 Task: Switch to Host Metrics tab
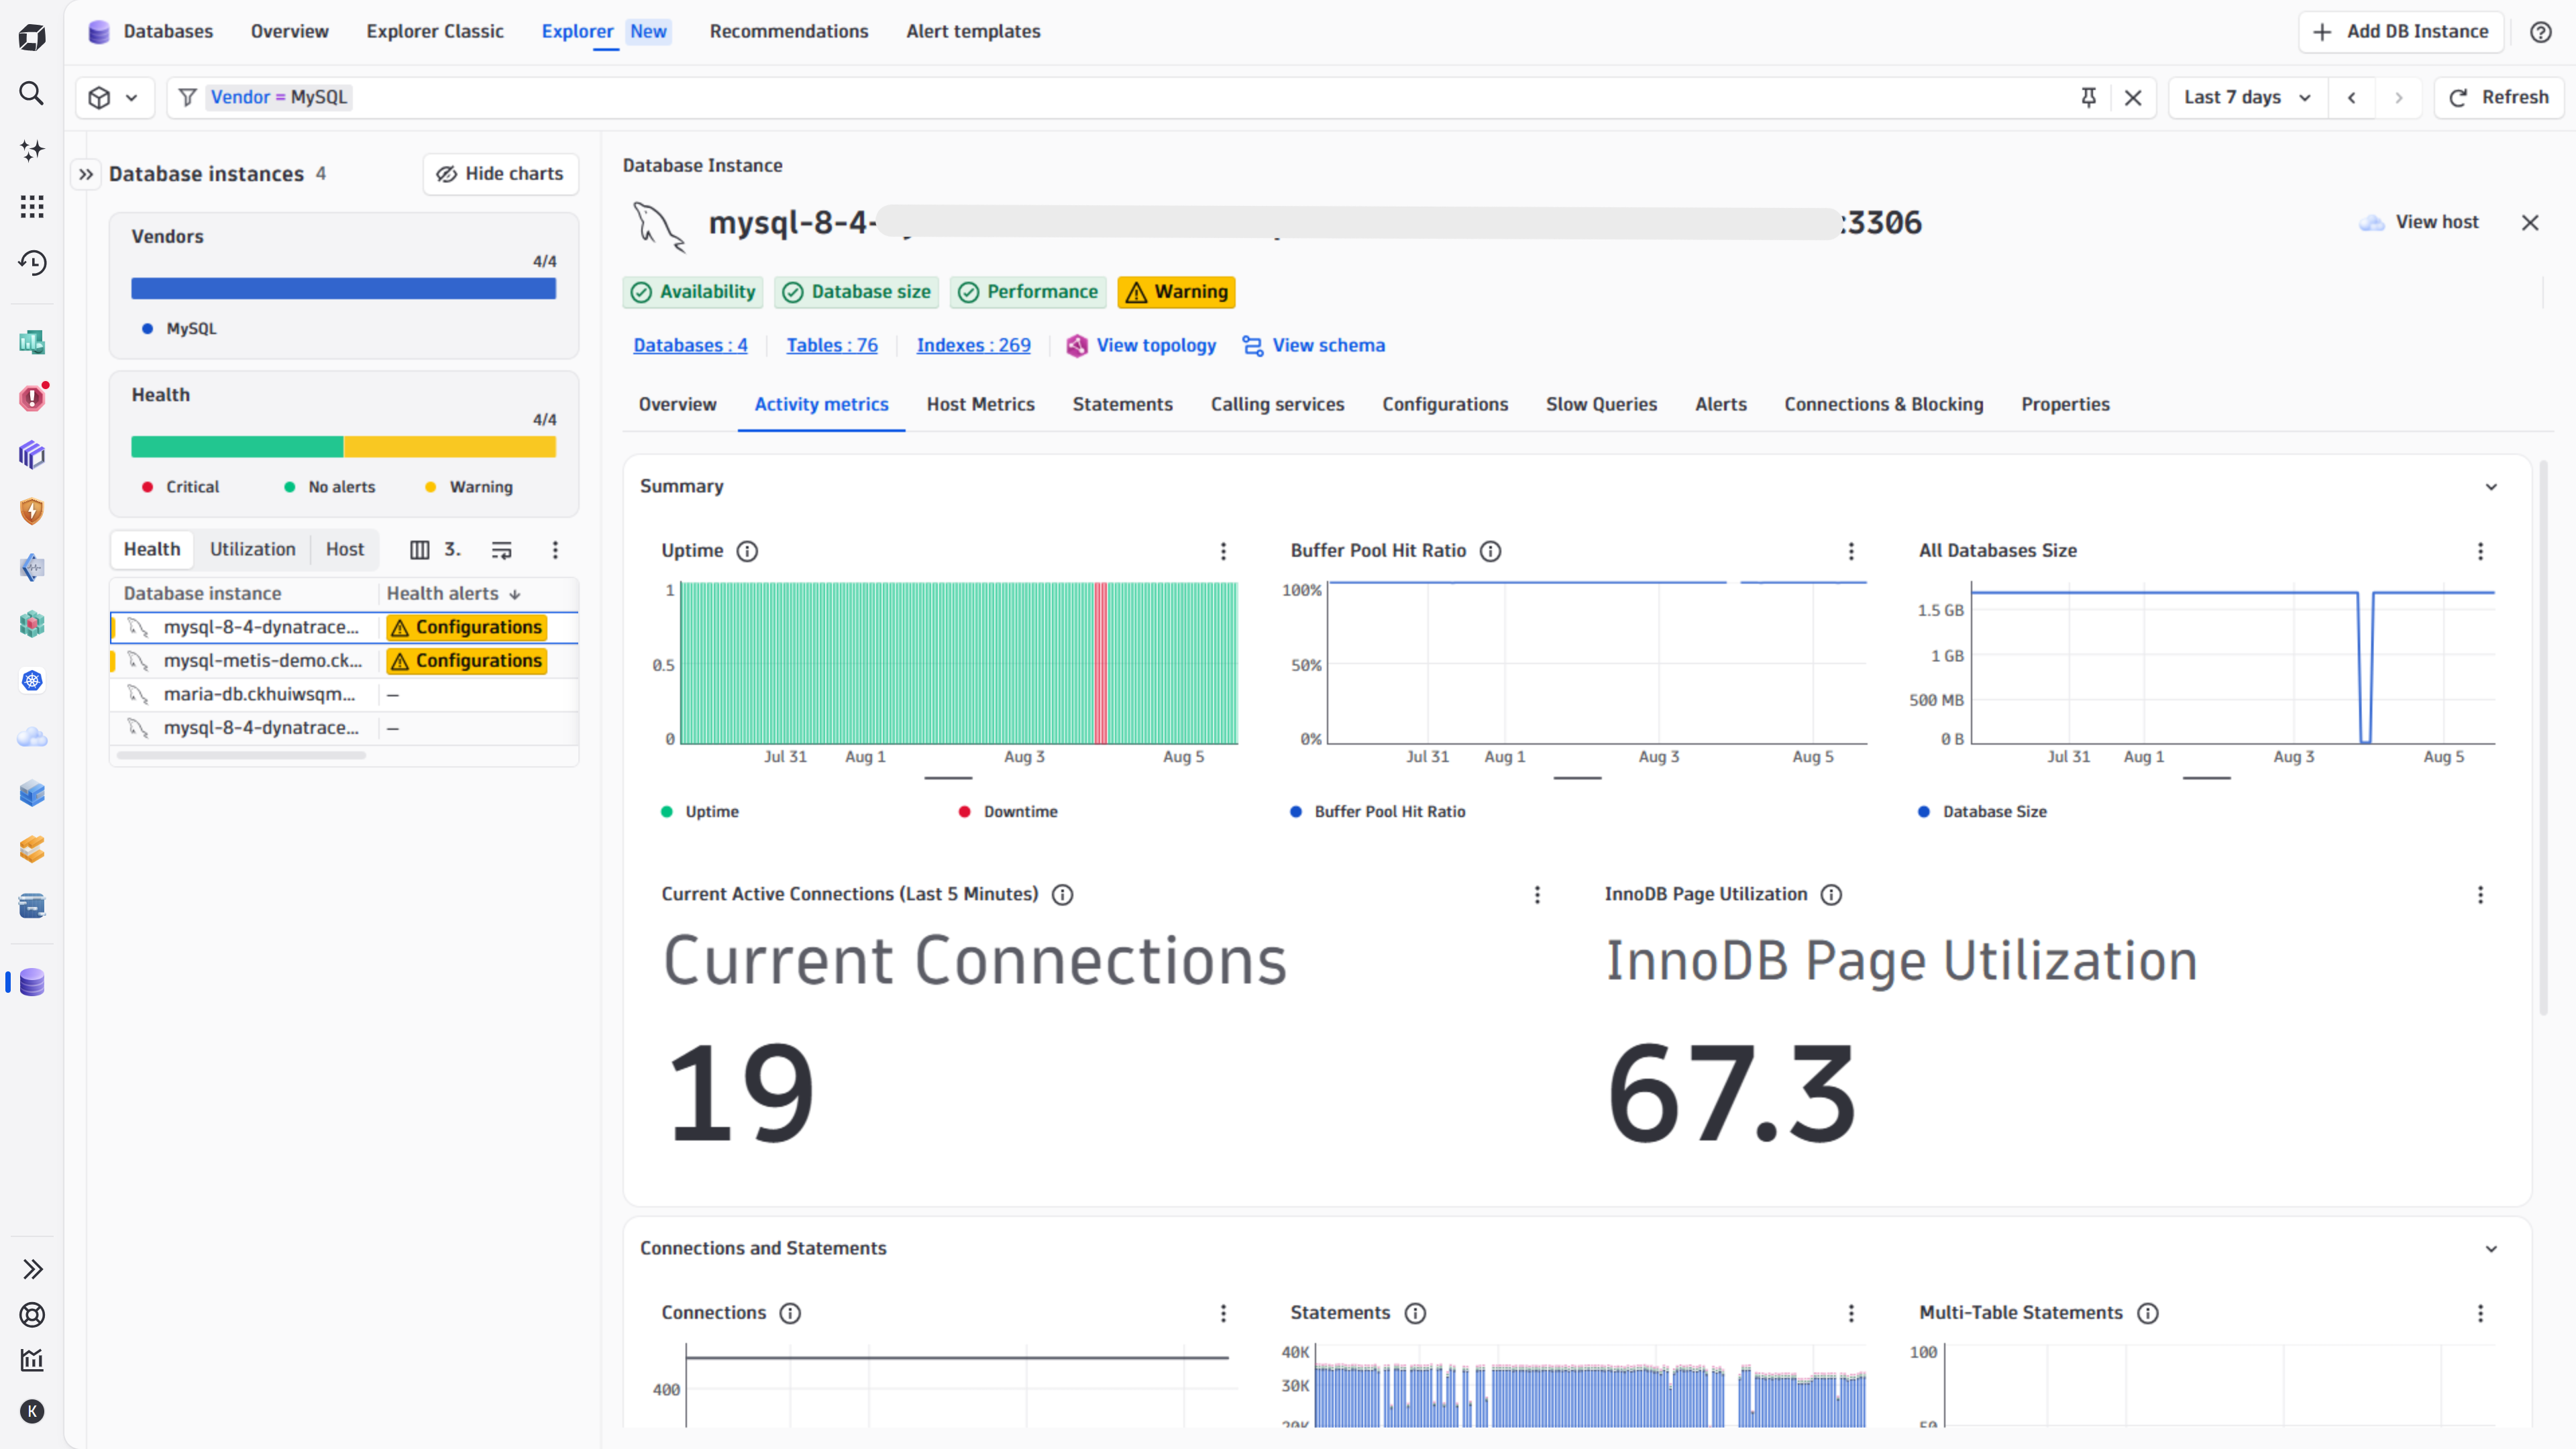pos(980,404)
